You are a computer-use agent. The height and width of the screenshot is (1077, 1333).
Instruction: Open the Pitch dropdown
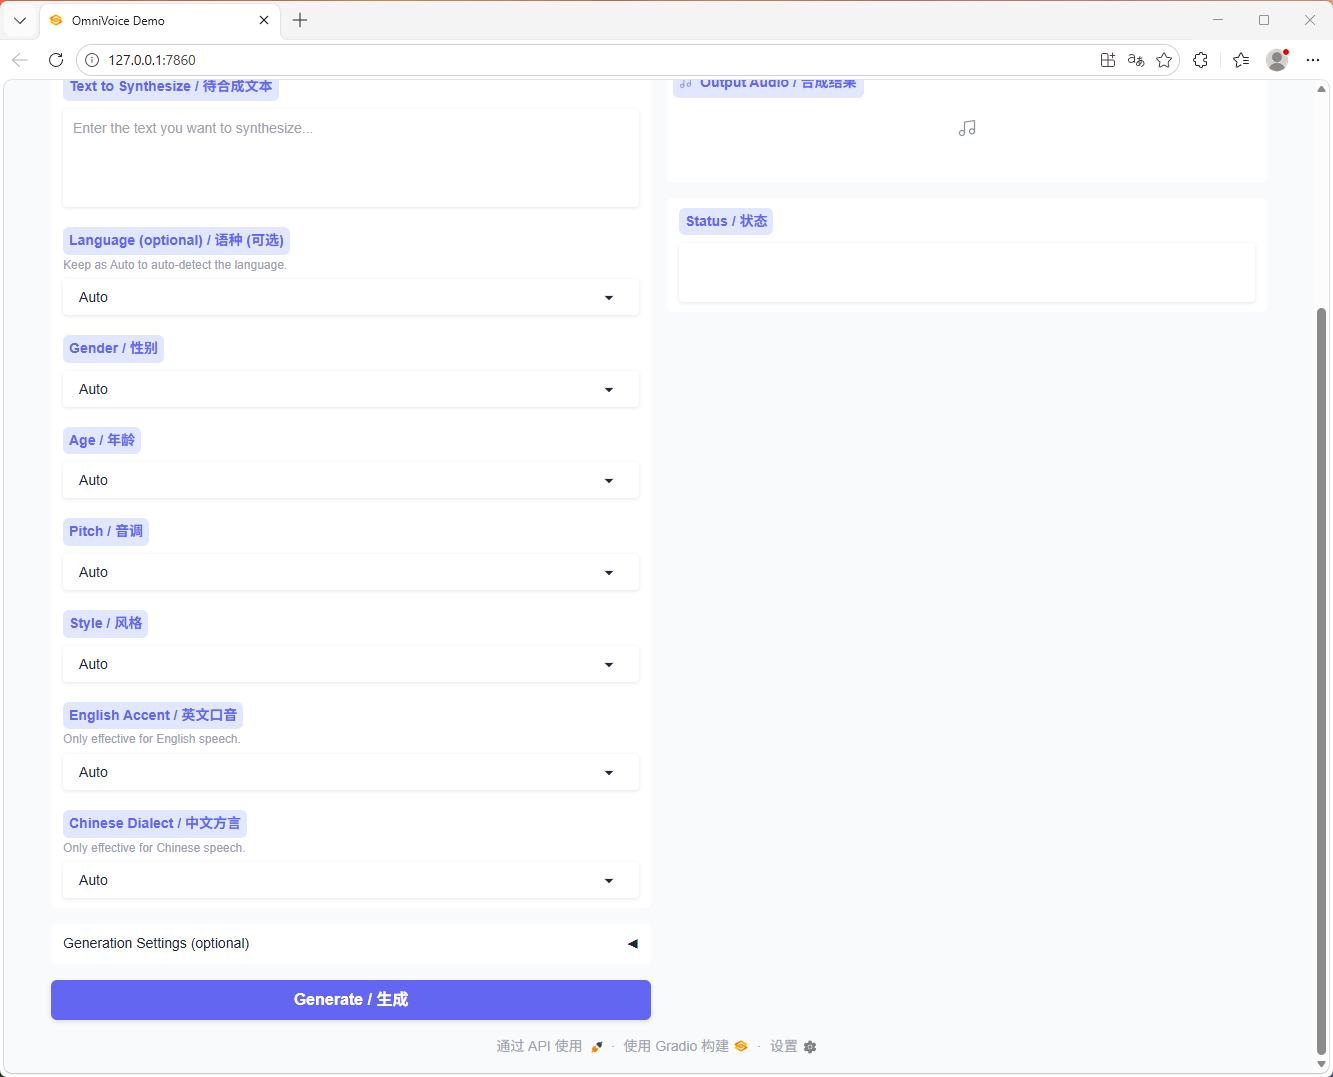point(350,572)
